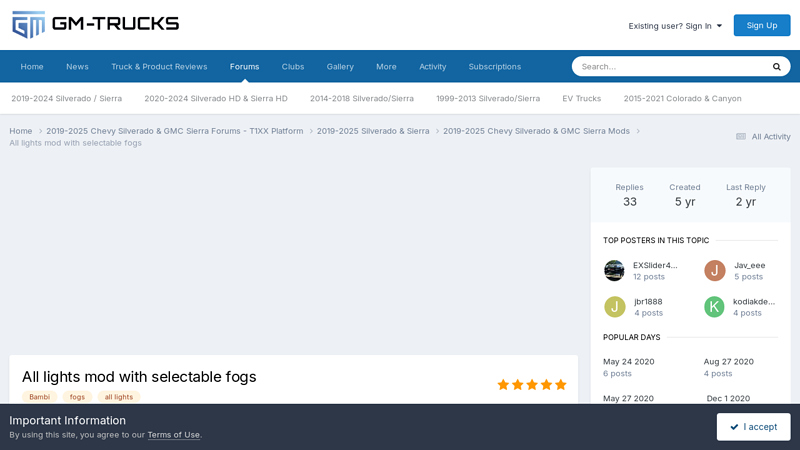The width and height of the screenshot is (800, 450).
Task: Open jbr1888 user avatar
Action: (615, 307)
